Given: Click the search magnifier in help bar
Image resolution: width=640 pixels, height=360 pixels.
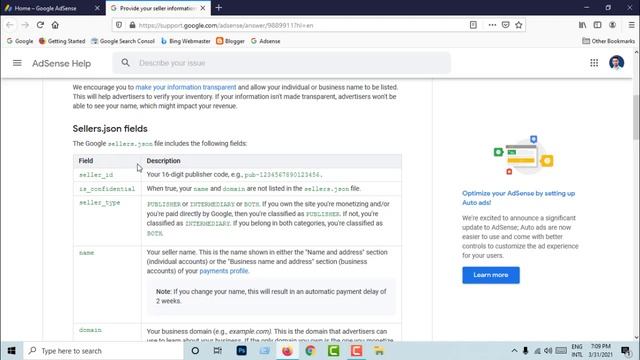Looking at the screenshot, I should 125,62.
